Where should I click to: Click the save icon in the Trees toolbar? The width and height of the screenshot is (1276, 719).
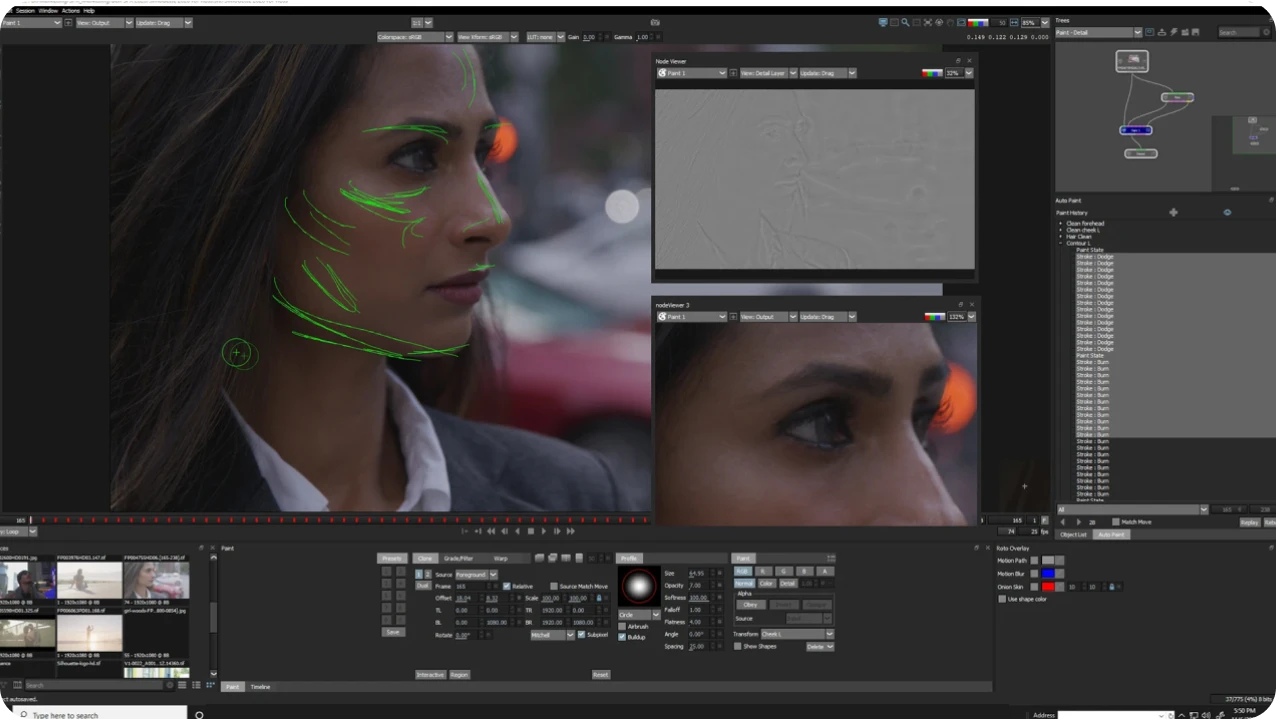coord(1194,32)
